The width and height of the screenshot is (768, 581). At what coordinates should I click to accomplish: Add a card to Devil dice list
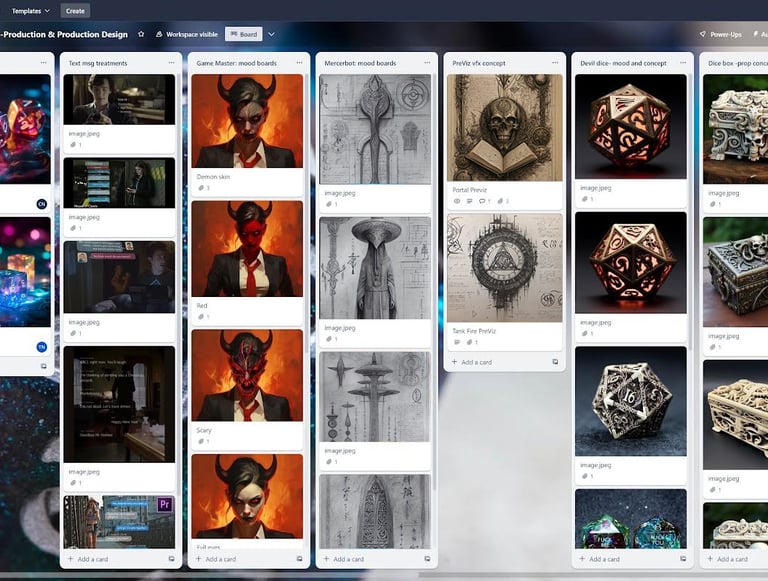(x=600, y=559)
